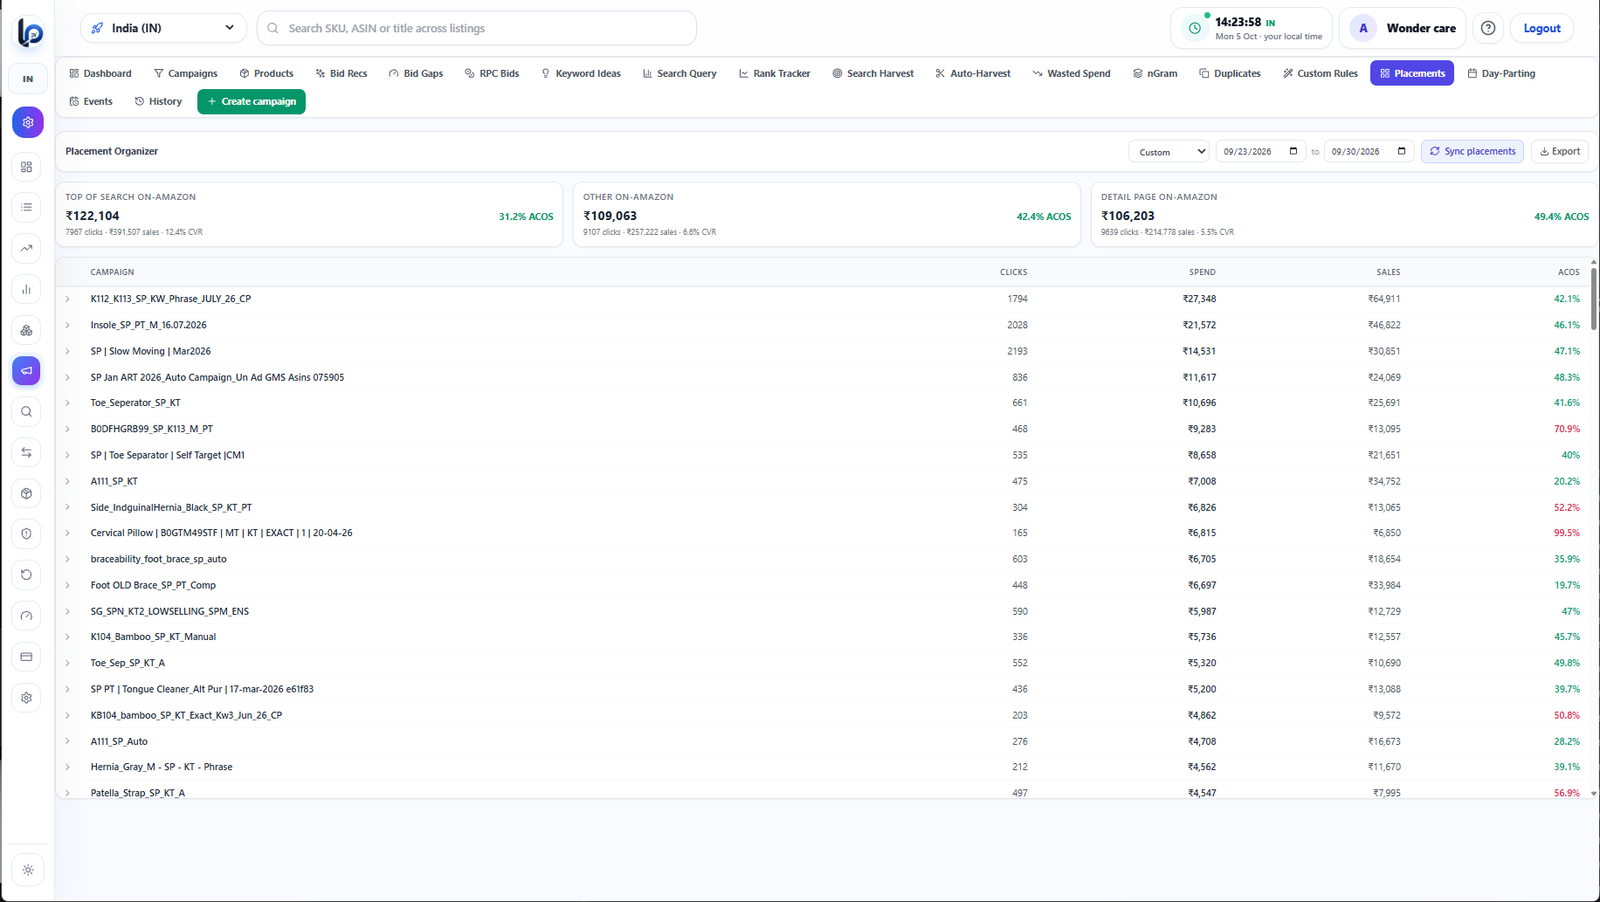
Task: Switch to the Day-Parting tab
Action: pos(1501,73)
